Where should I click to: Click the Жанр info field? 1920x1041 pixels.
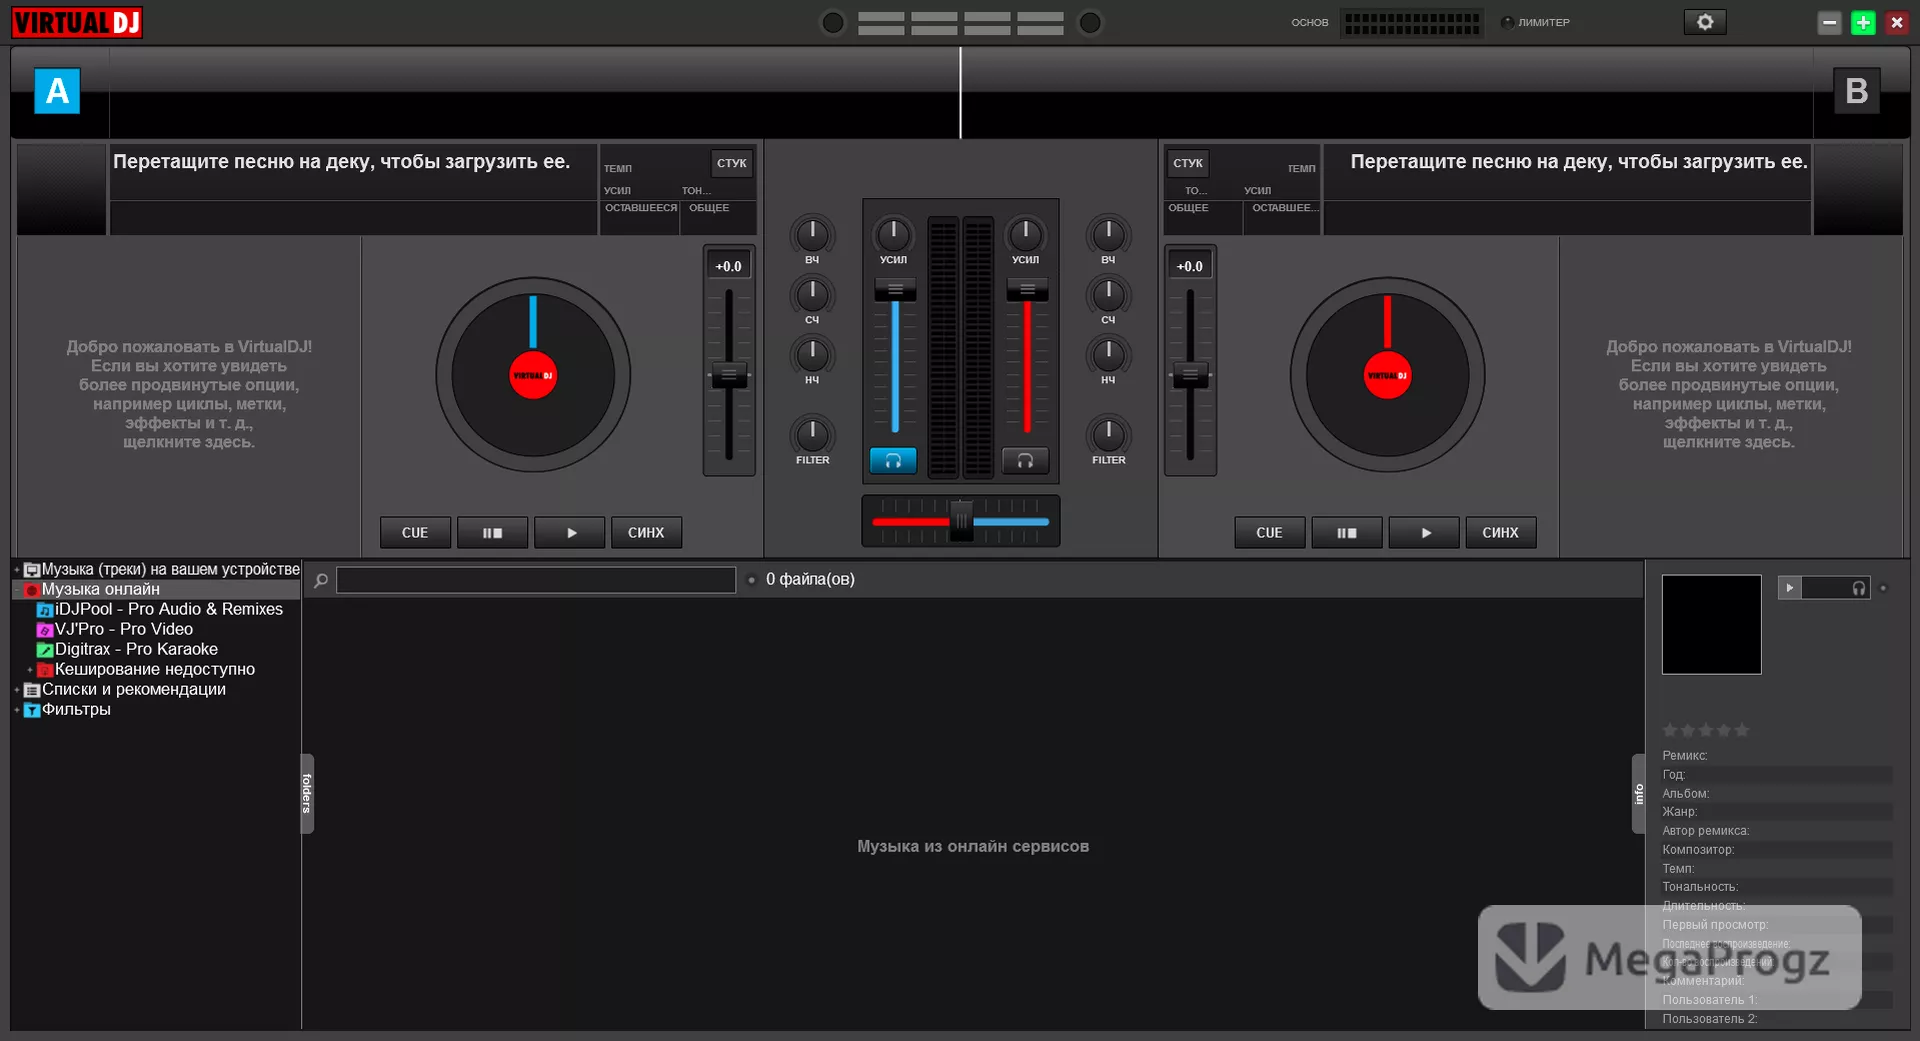pos(1777,811)
